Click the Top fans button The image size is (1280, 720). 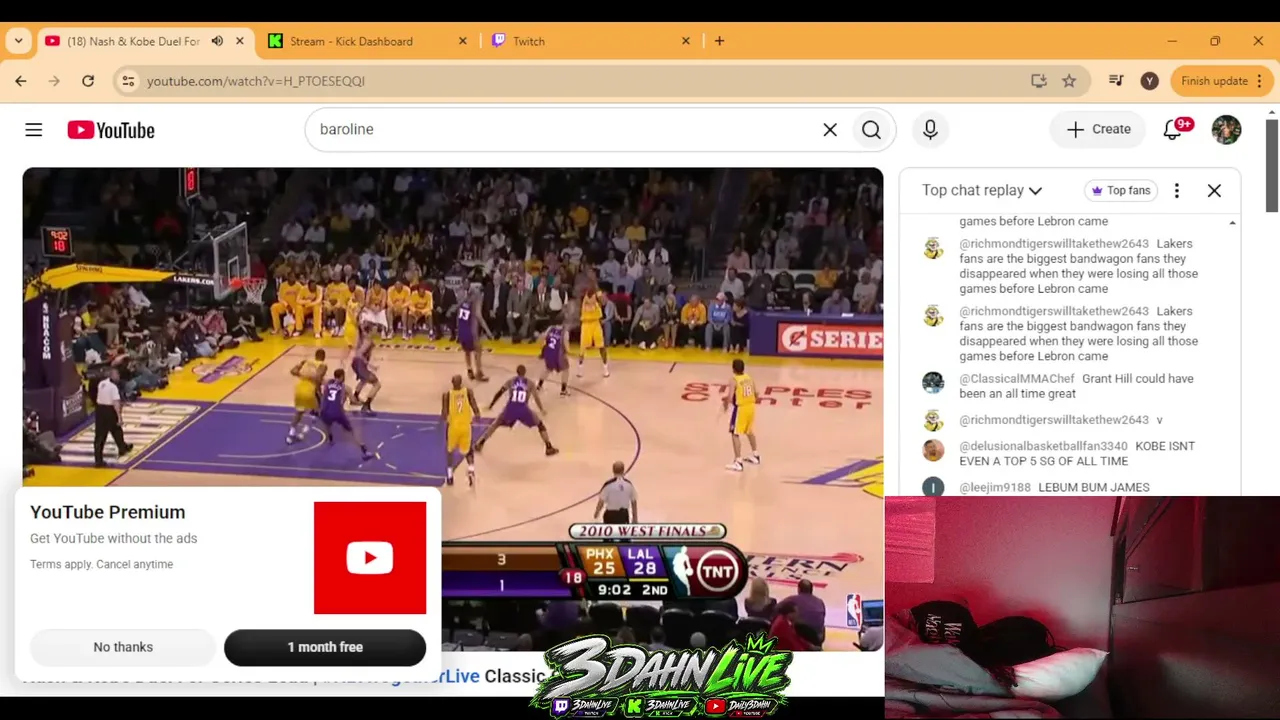coord(1120,190)
